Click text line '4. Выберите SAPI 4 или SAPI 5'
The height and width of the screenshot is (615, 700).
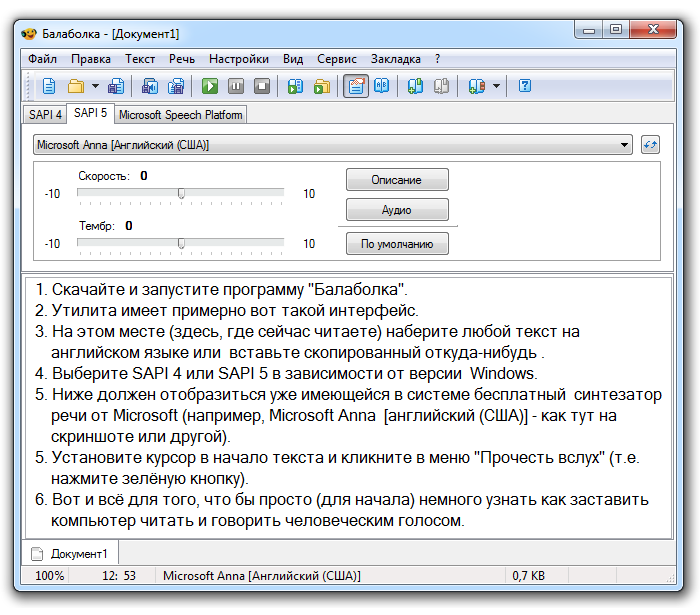coord(286,373)
